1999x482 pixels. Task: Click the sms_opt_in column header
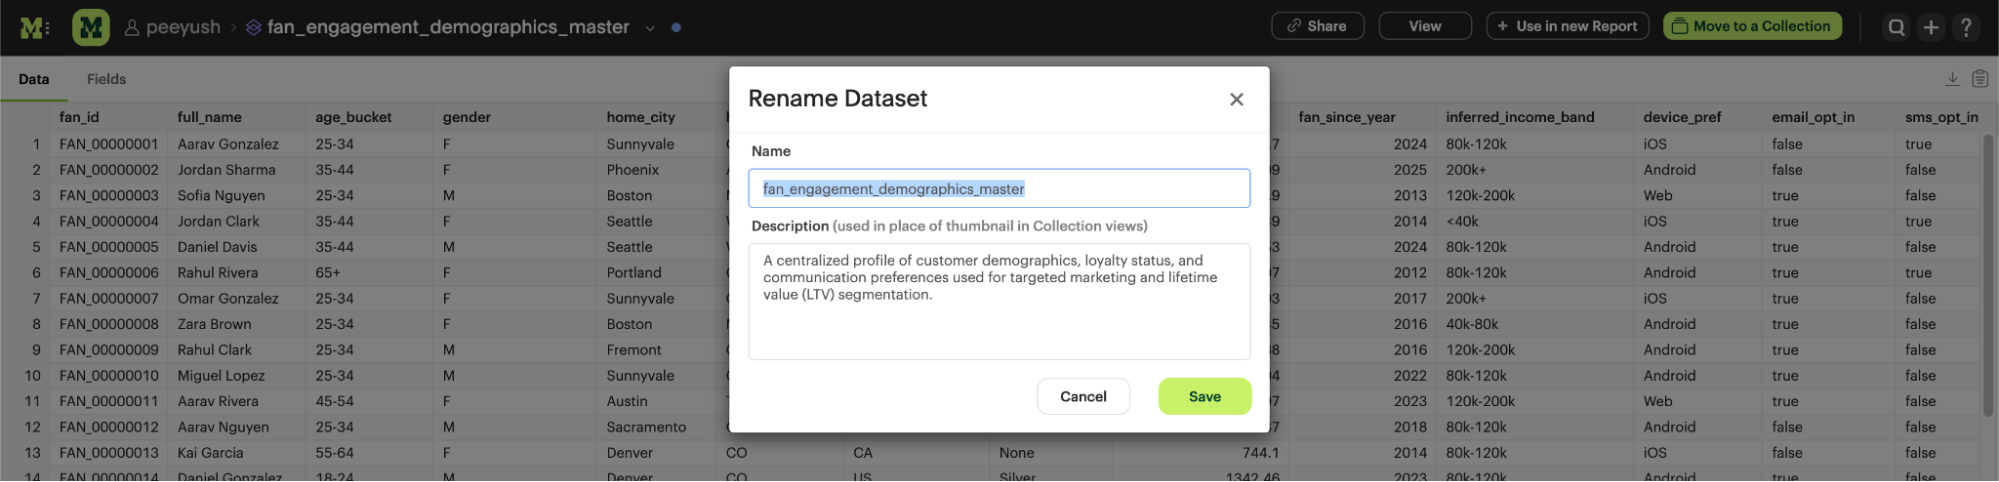[1941, 117]
